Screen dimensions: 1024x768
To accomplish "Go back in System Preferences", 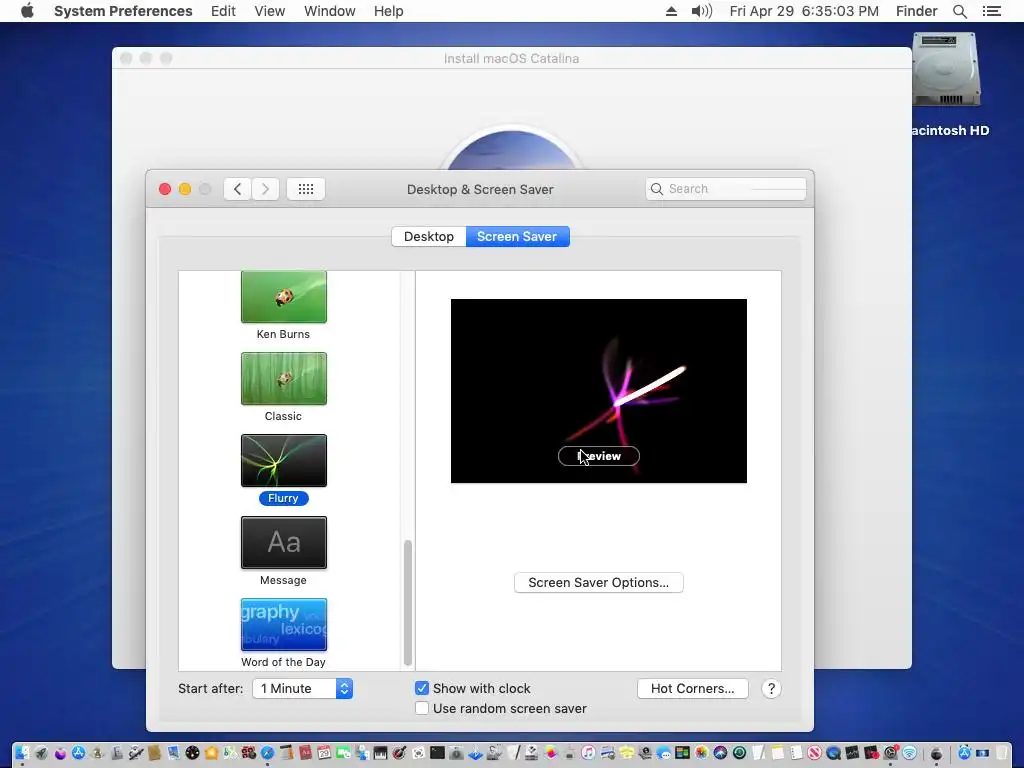I will point(238,189).
